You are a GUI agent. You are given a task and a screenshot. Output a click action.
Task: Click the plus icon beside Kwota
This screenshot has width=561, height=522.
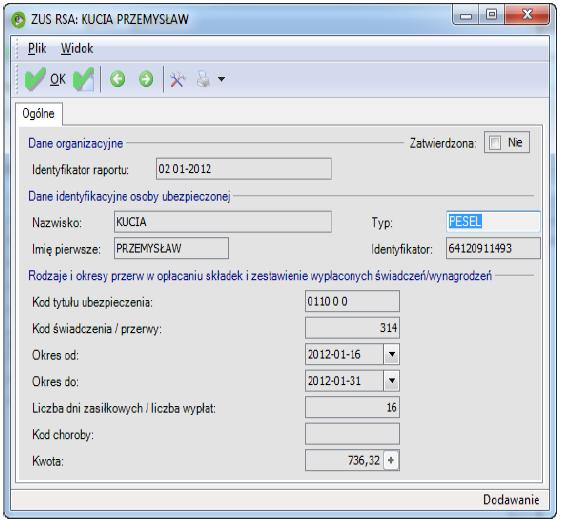pos(391,460)
